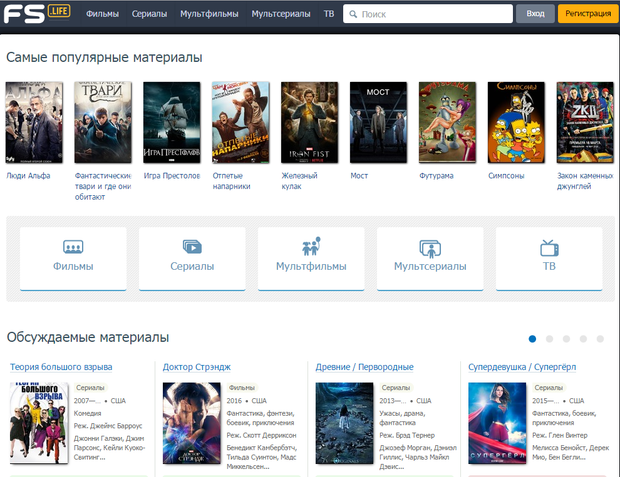Select the first carousel pagination dot

pos(532,339)
